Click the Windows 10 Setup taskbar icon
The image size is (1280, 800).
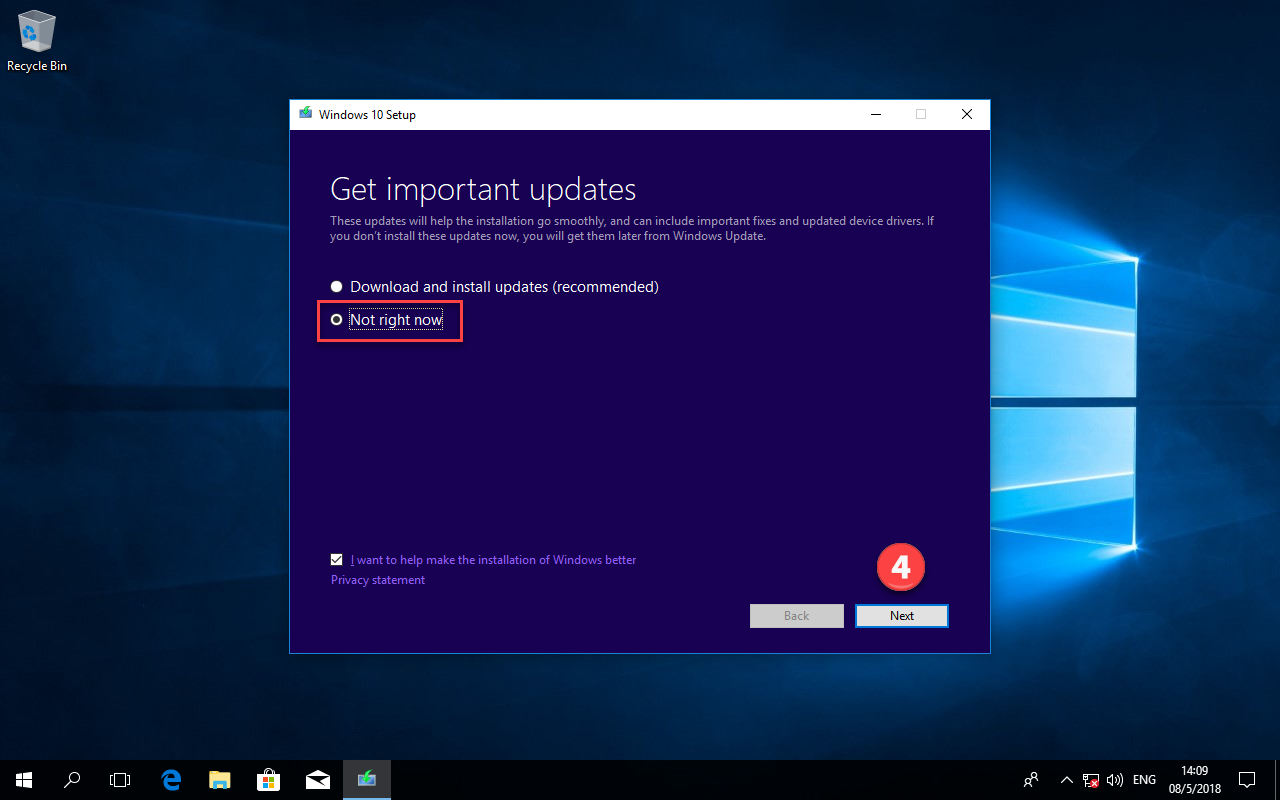point(367,780)
